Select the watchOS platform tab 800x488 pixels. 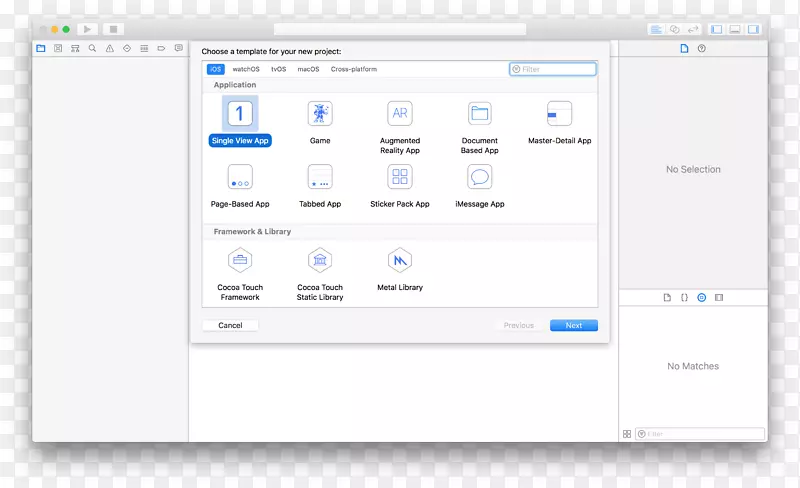(x=246, y=69)
